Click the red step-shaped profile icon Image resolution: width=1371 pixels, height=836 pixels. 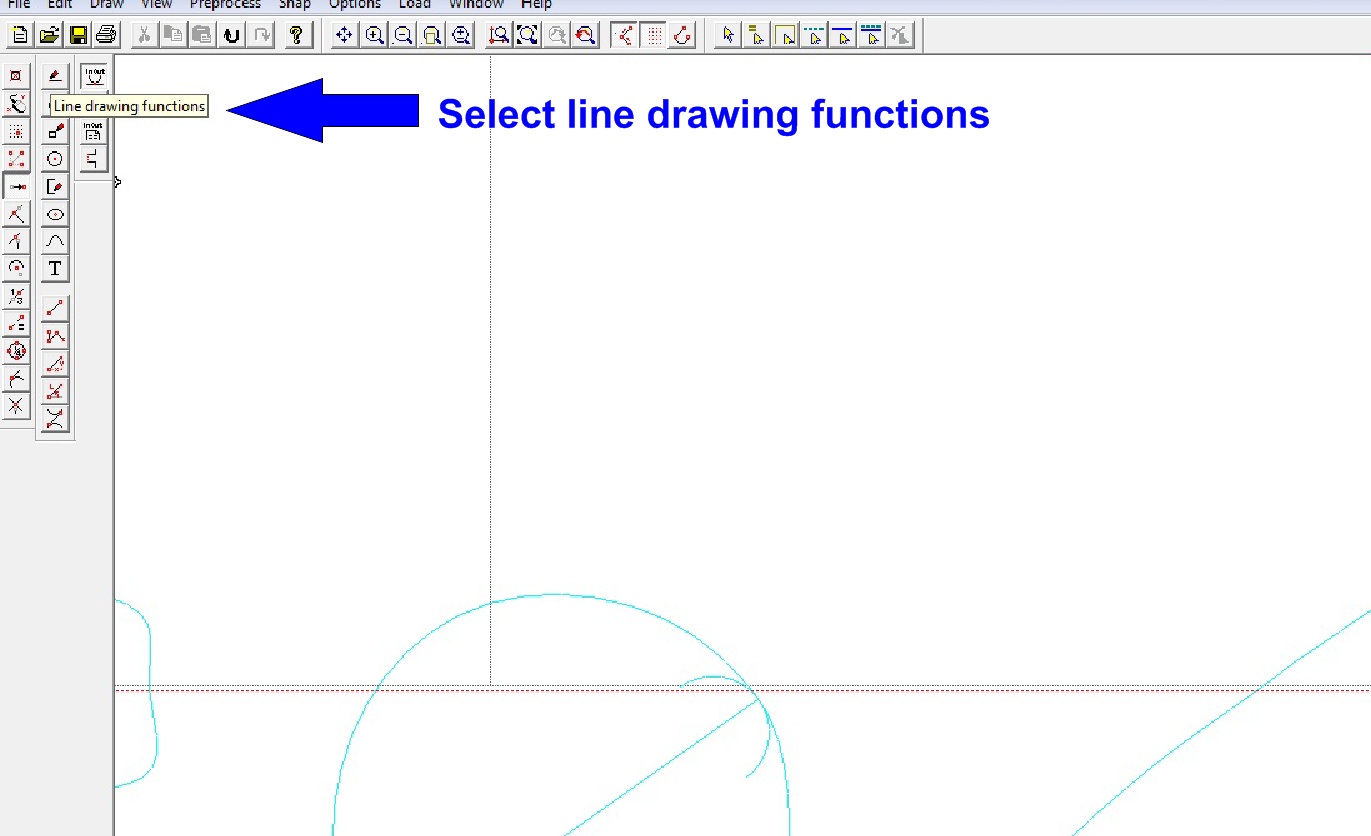point(94,158)
